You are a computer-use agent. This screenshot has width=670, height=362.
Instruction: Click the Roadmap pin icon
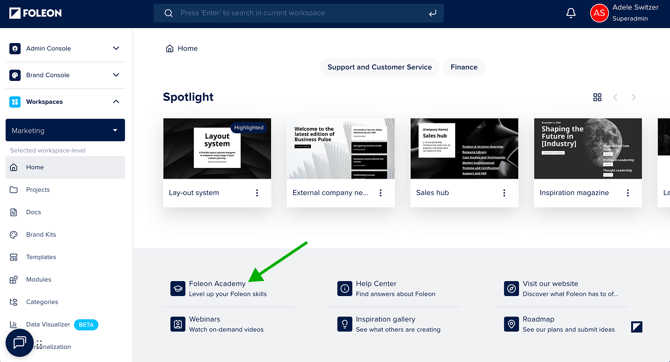coord(511,324)
